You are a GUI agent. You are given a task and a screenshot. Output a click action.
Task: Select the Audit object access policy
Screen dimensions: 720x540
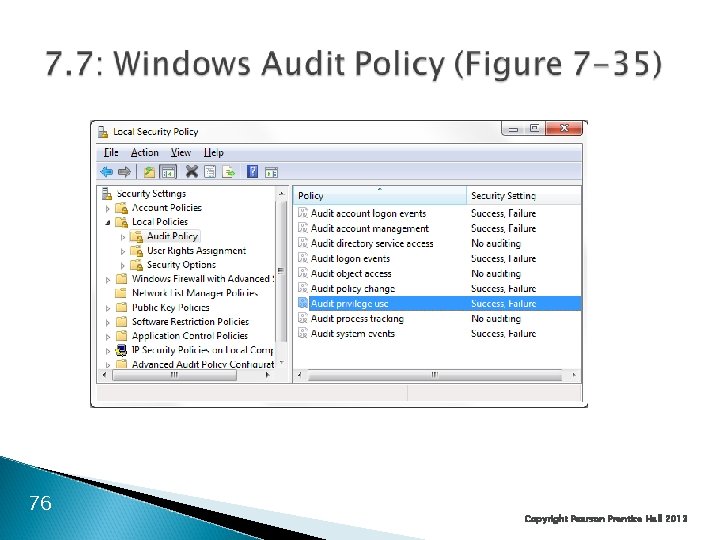pyautogui.click(x=437, y=274)
